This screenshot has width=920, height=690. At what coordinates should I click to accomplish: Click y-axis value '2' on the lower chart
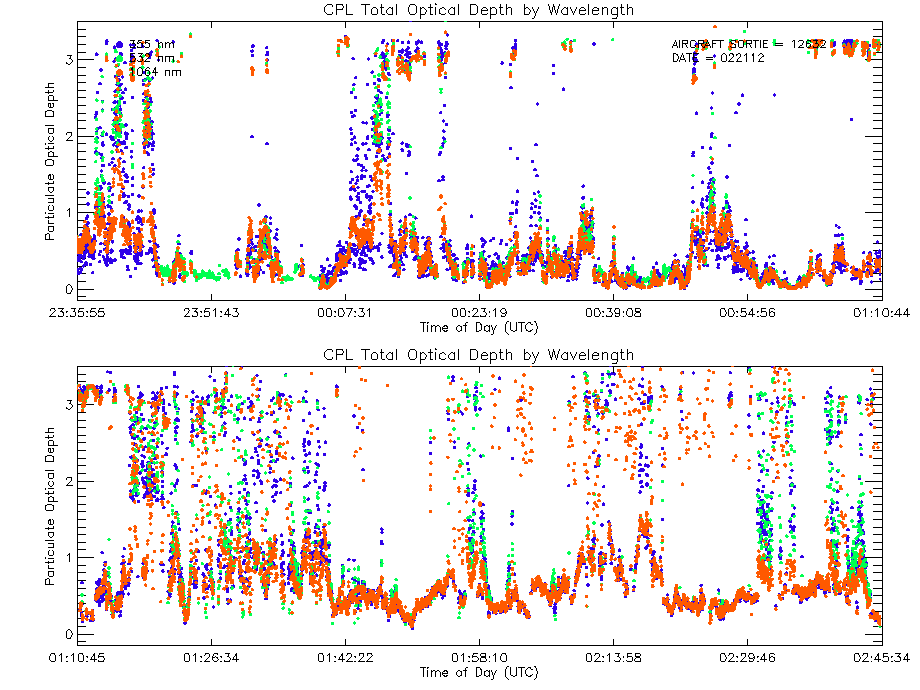tap(69, 481)
